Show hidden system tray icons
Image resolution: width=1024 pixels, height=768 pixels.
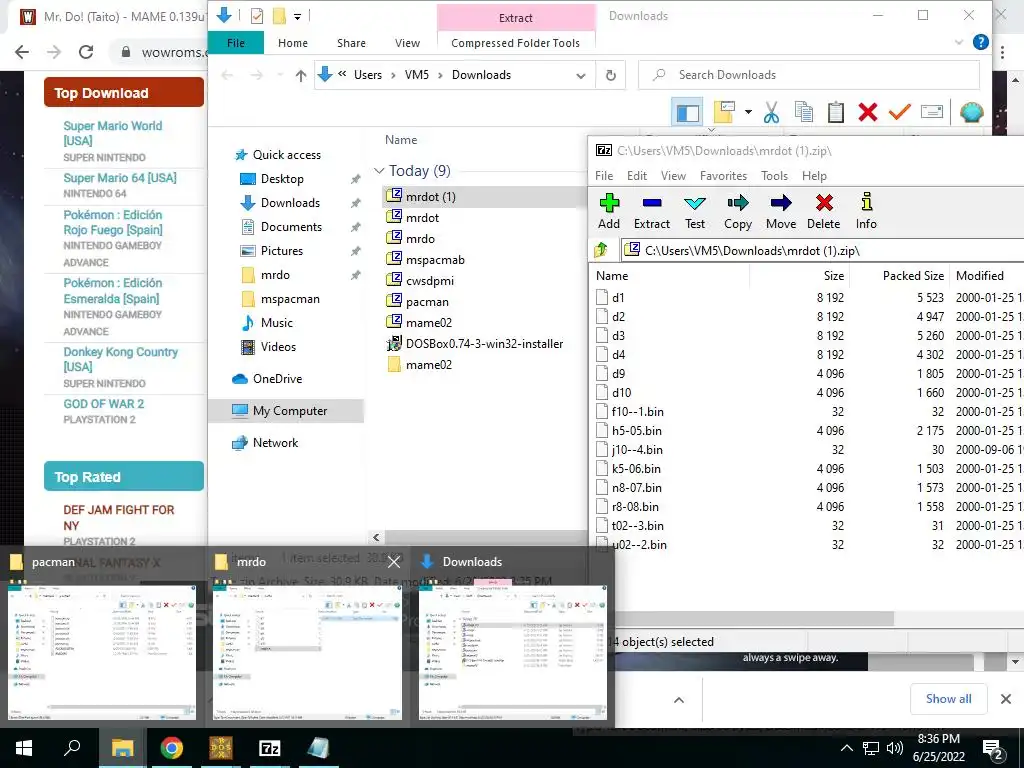pyautogui.click(x=846, y=748)
